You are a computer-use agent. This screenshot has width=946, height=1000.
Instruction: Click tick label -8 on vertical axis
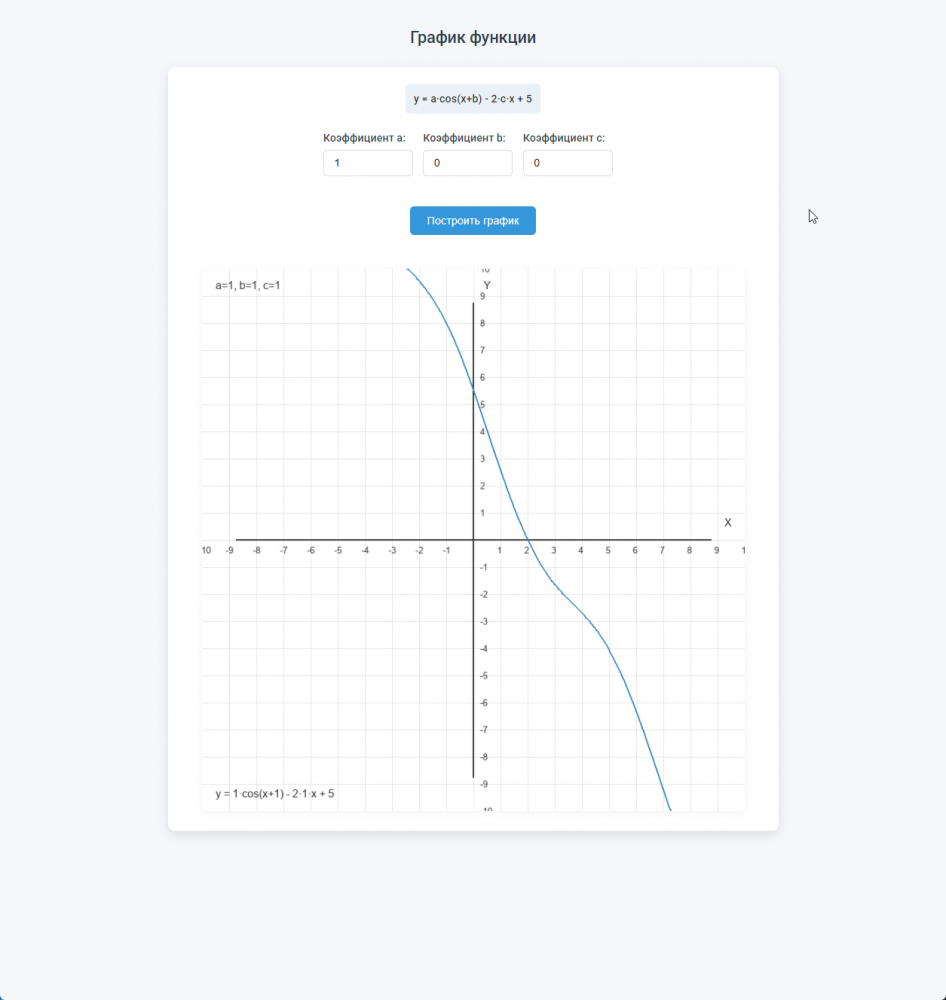point(484,757)
